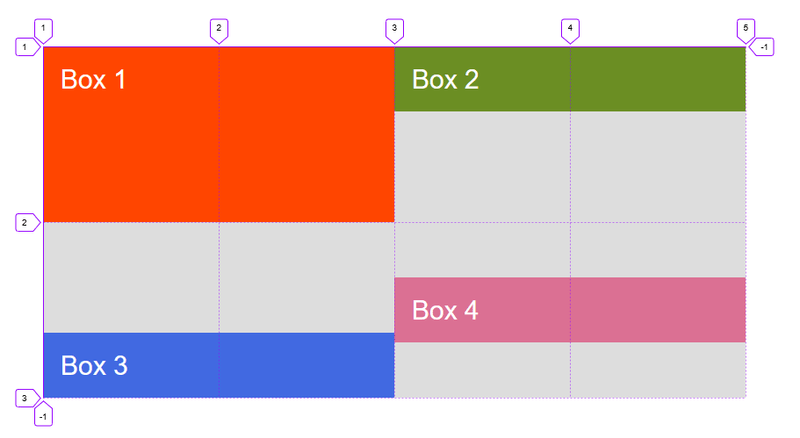Click the Box 2 text label

445,80
